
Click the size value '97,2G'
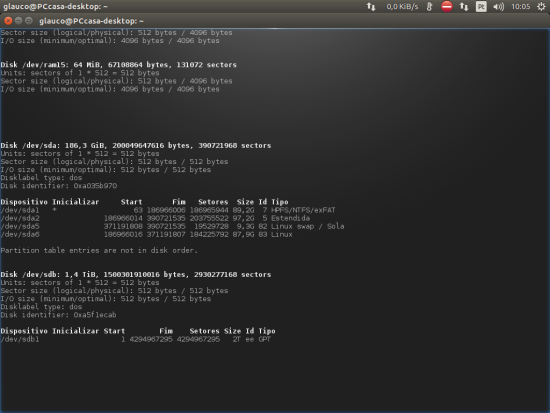pos(243,218)
